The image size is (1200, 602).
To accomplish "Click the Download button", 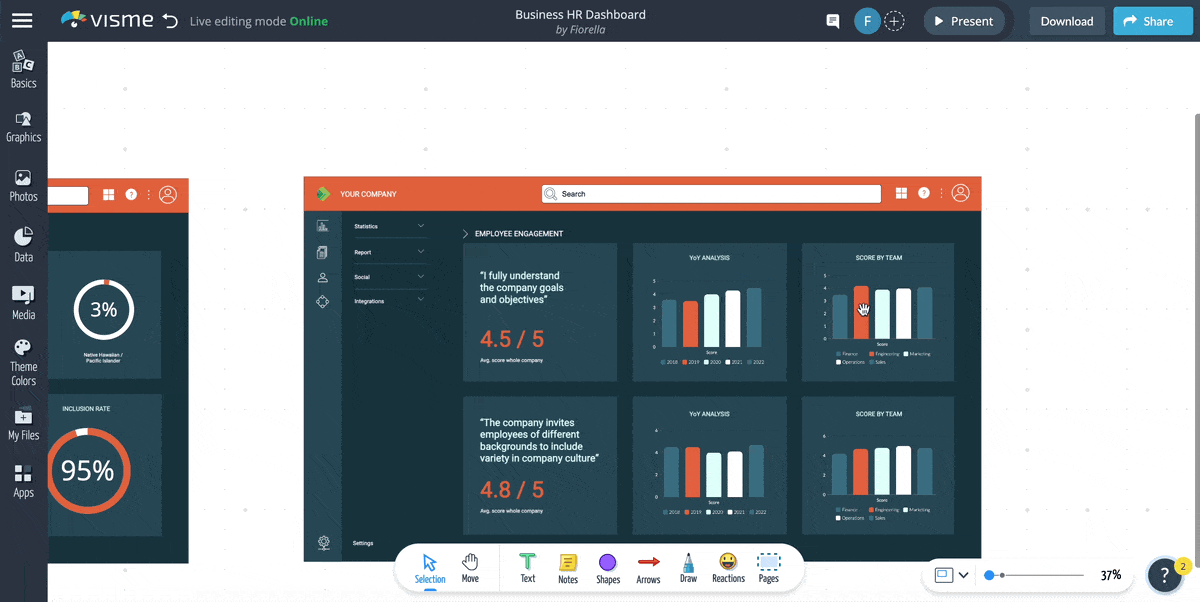I will 1066,21.
